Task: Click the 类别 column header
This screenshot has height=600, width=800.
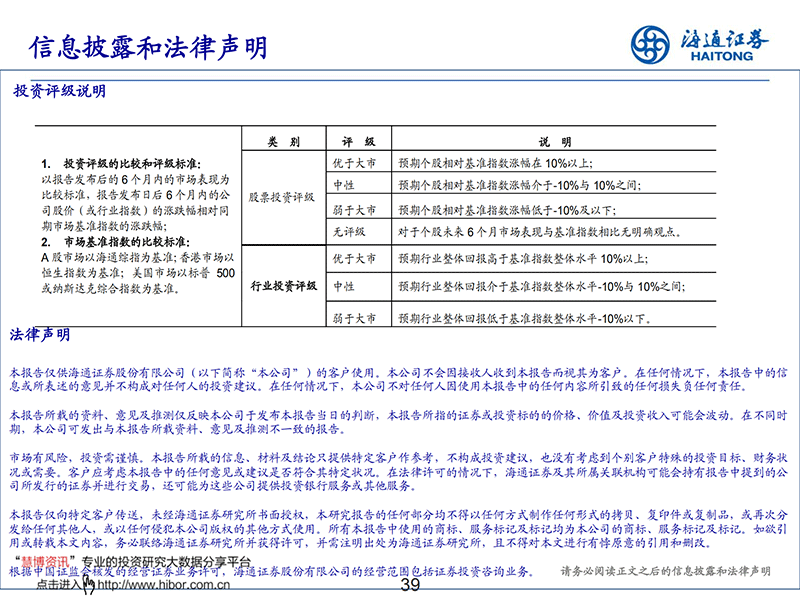Action: pyautogui.click(x=284, y=142)
